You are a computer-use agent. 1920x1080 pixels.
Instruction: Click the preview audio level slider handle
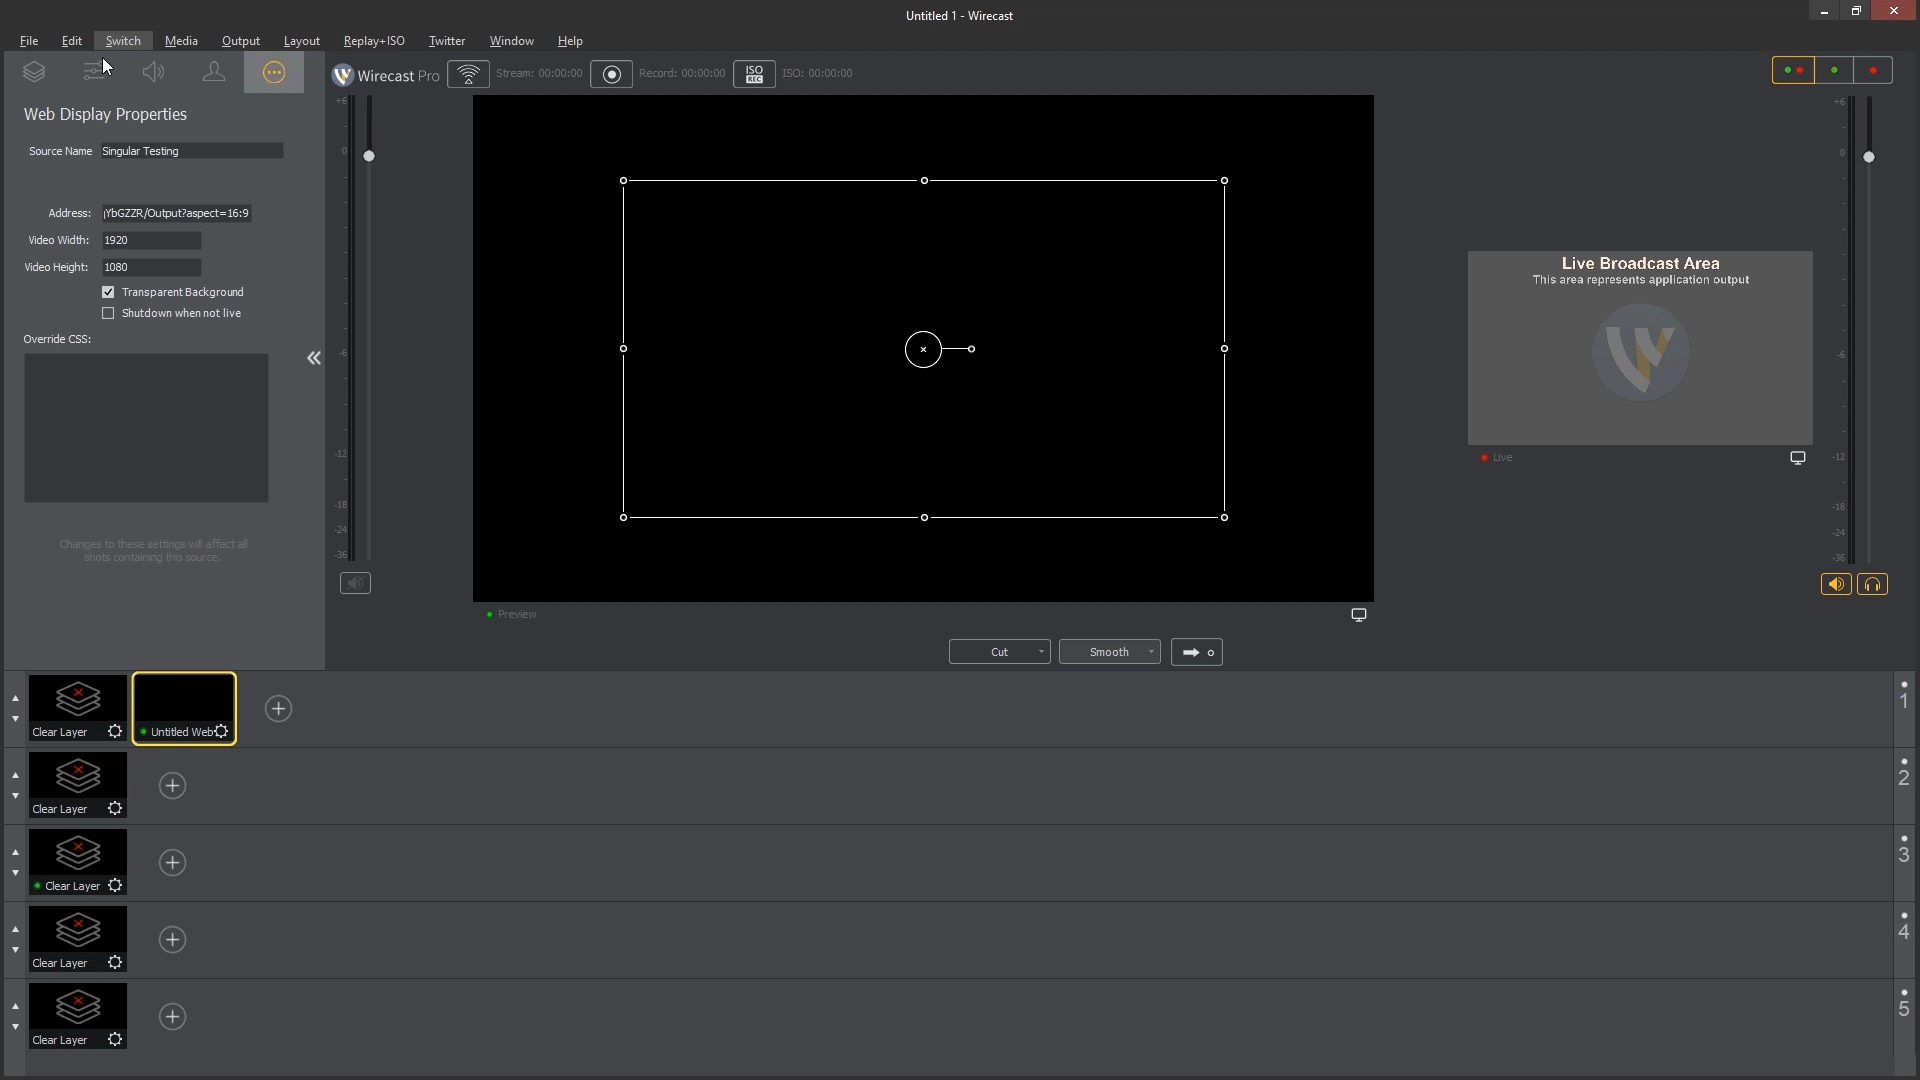(x=369, y=156)
